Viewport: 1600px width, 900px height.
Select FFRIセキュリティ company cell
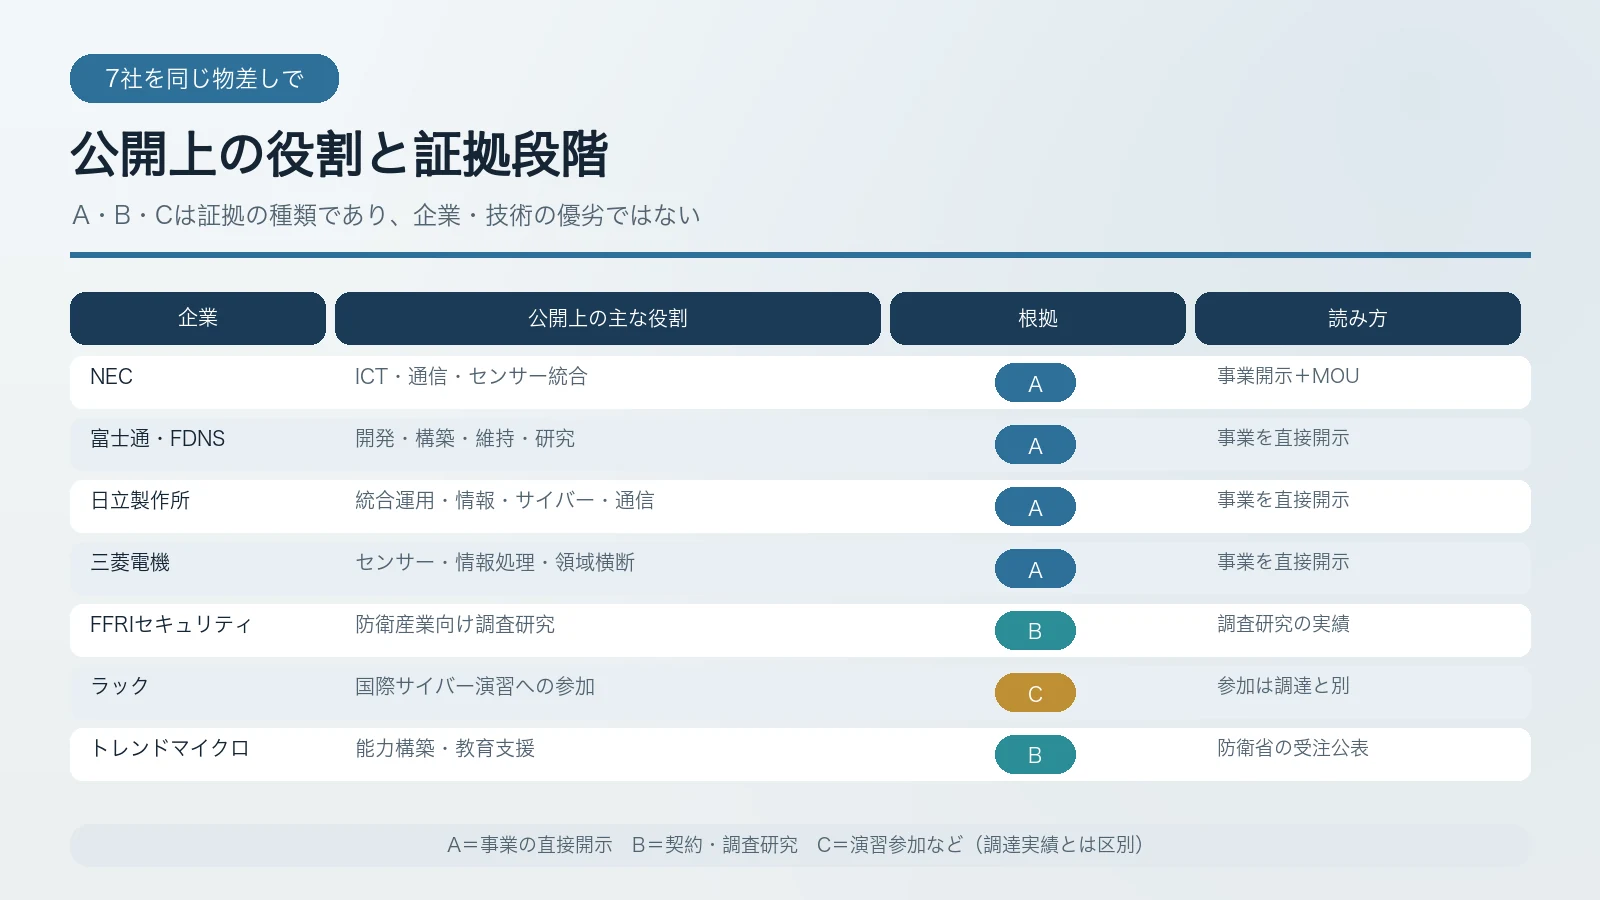click(x=171, y=624)
